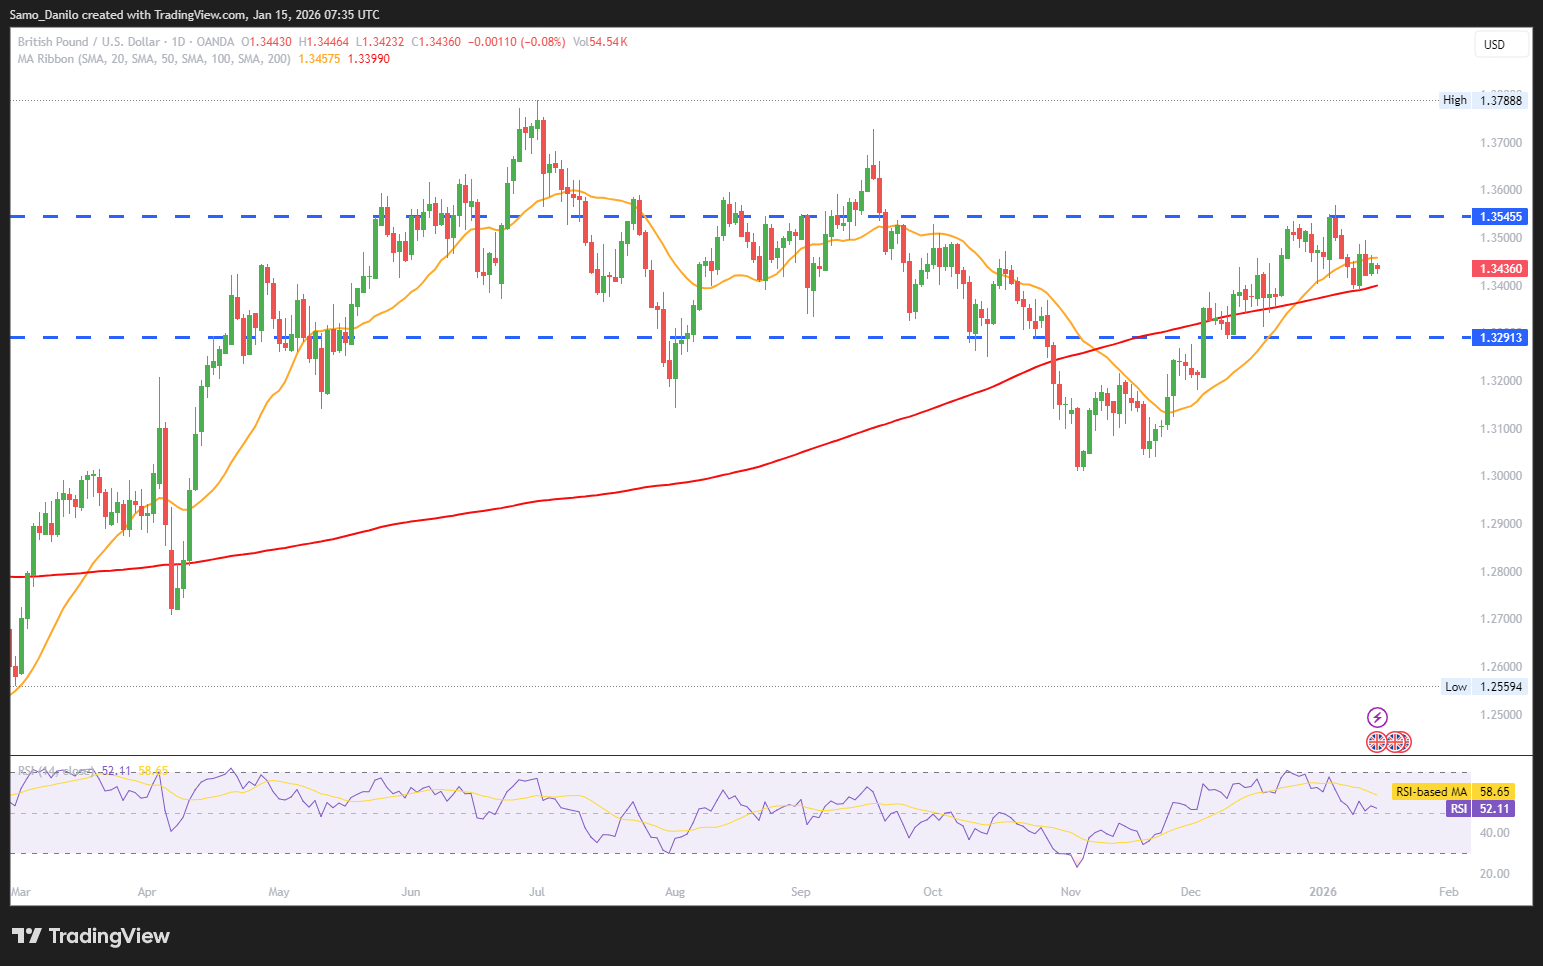The height and width of the screenshot is (966, 1543).
Task: Click the 2026 label on time axis
Action: point(1323,892)
